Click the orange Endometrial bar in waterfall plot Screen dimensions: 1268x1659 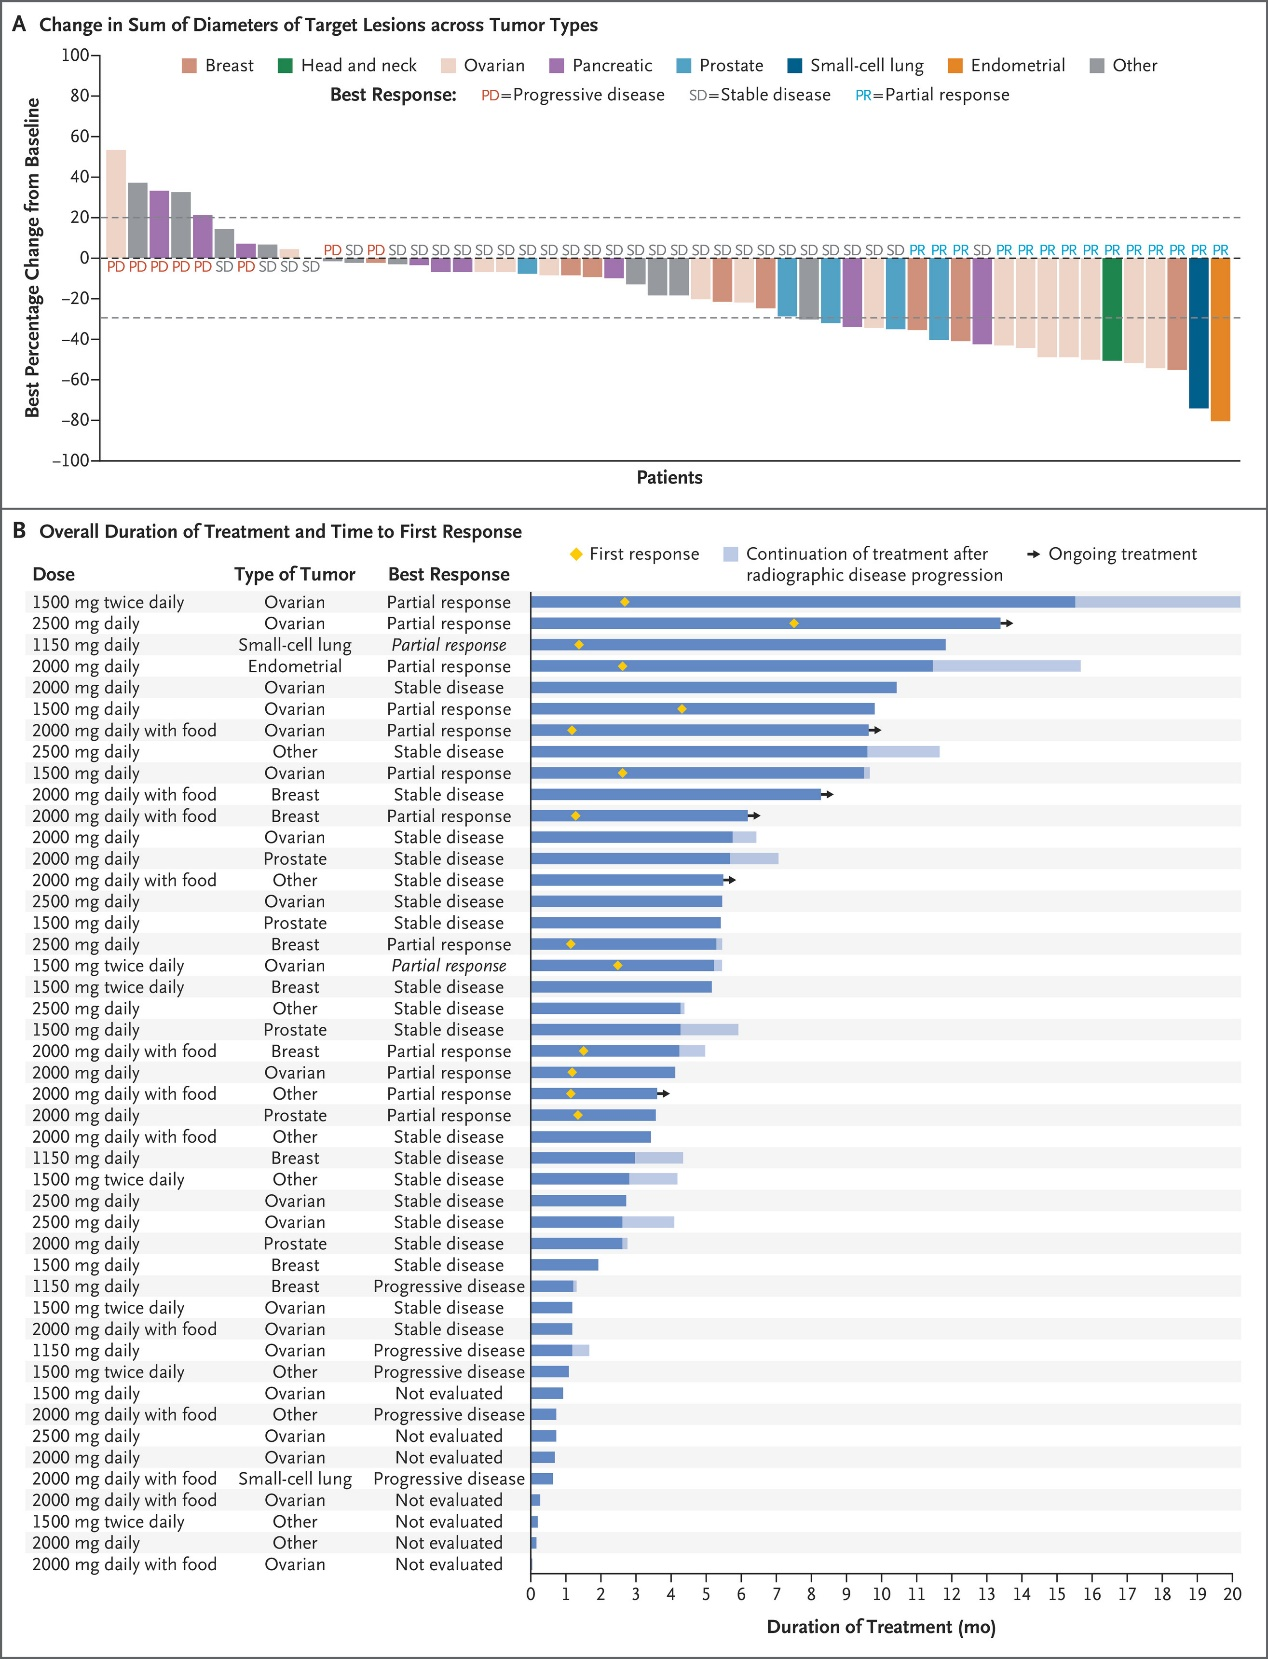click(x=1220, y=339)
